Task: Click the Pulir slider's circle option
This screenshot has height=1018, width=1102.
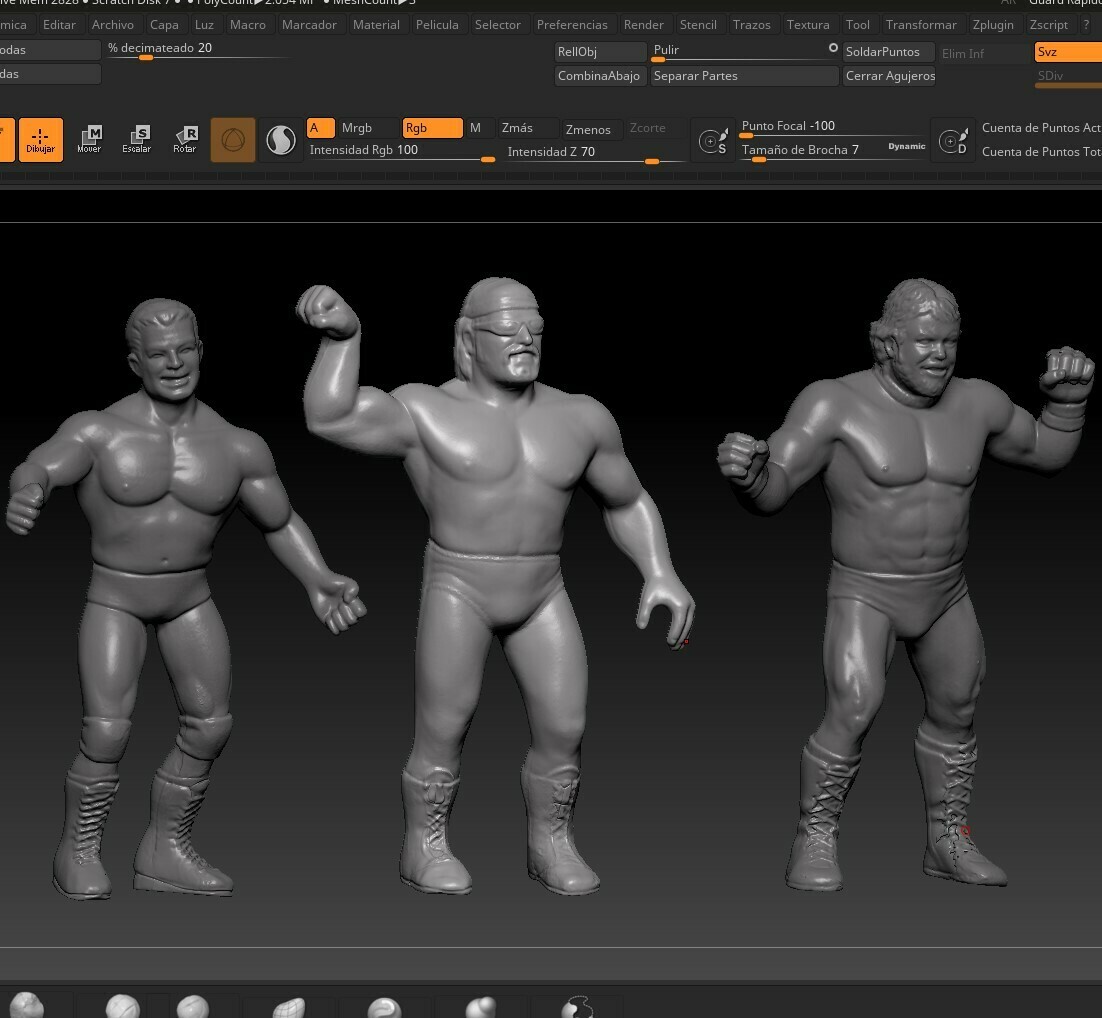Action: (x=833, y=48)
